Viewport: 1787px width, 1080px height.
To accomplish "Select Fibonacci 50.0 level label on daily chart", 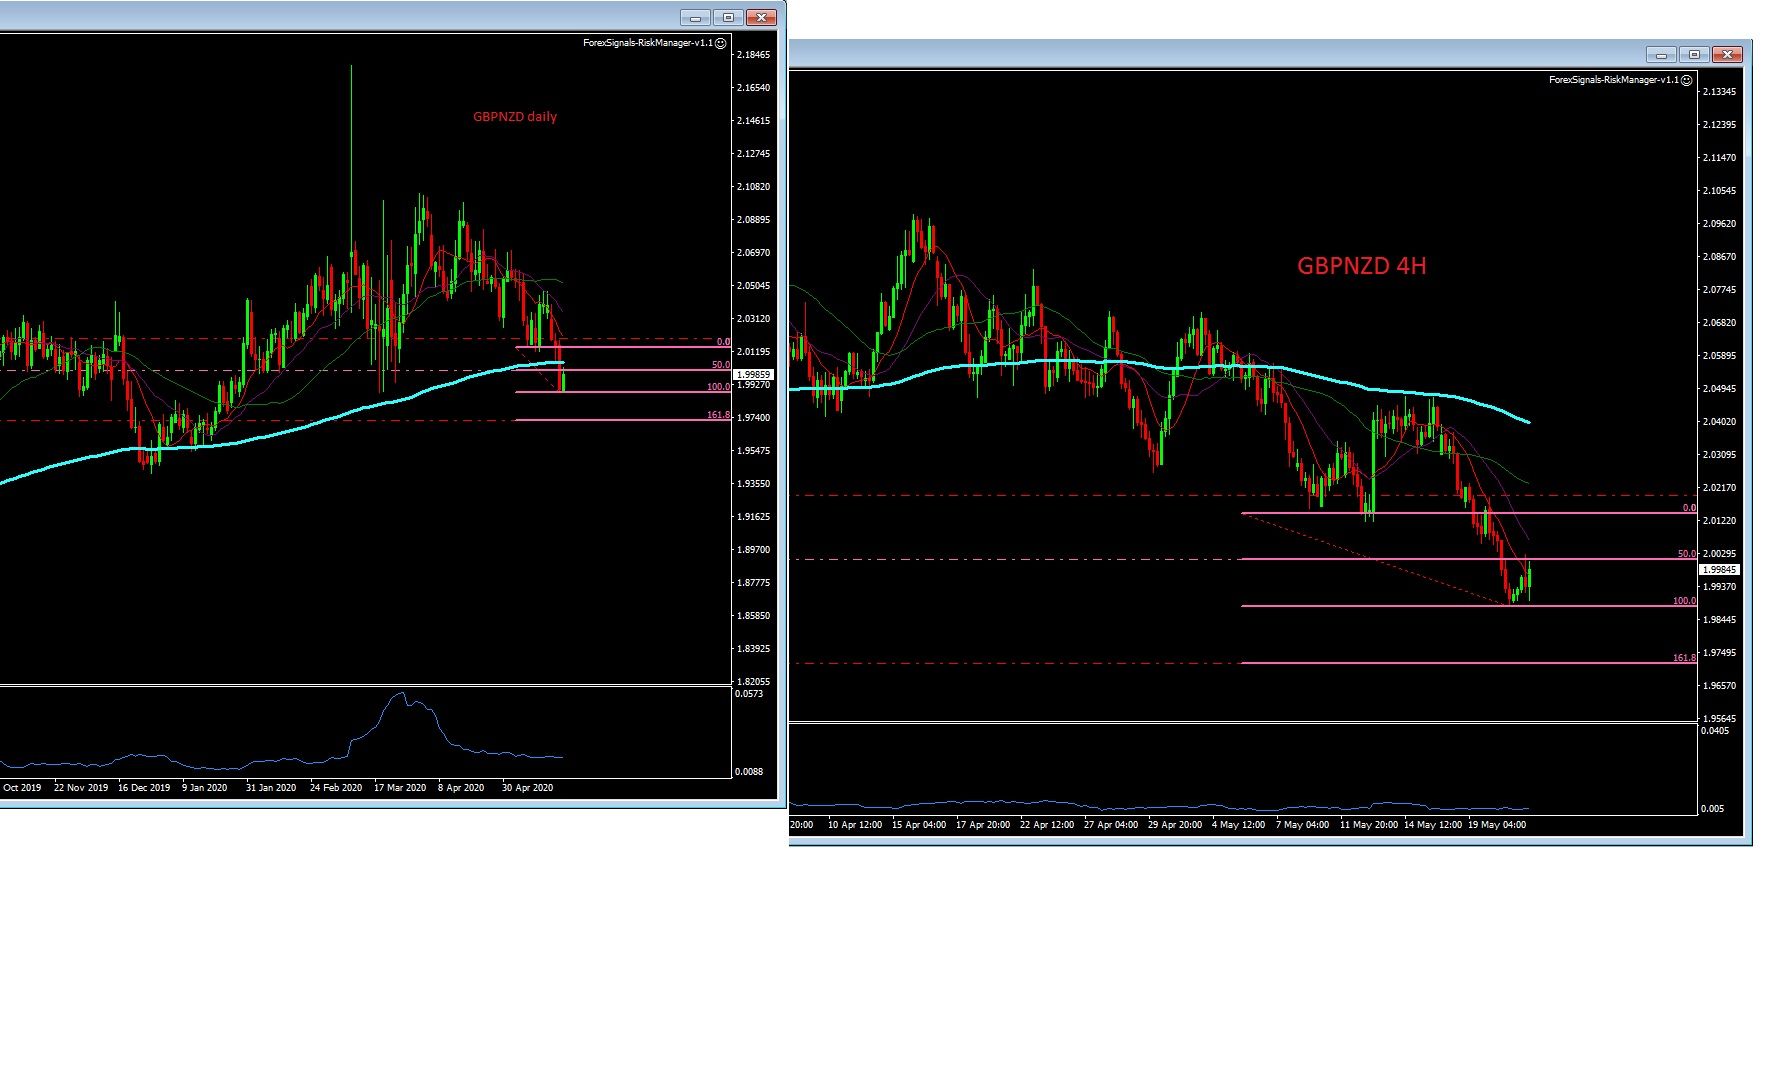I will [x=721, y=365].
